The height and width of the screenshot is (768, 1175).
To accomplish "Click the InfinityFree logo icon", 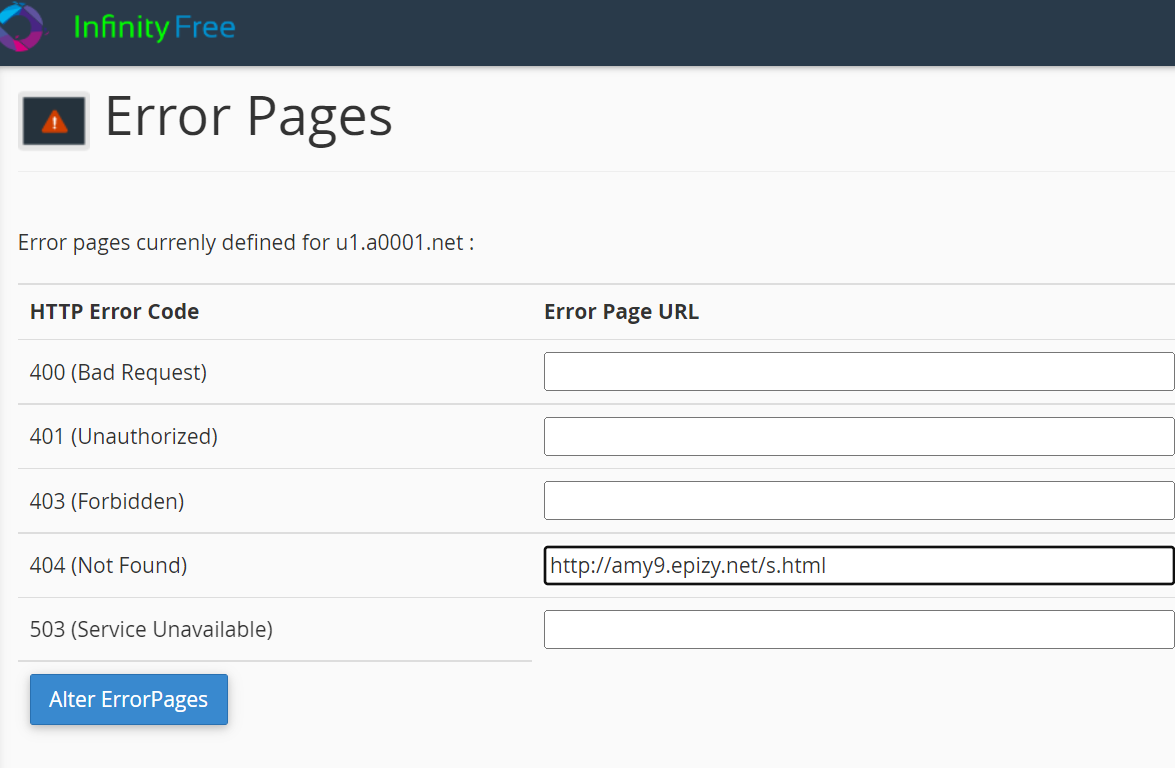I will pyautogui.click(x=22, y=27).
